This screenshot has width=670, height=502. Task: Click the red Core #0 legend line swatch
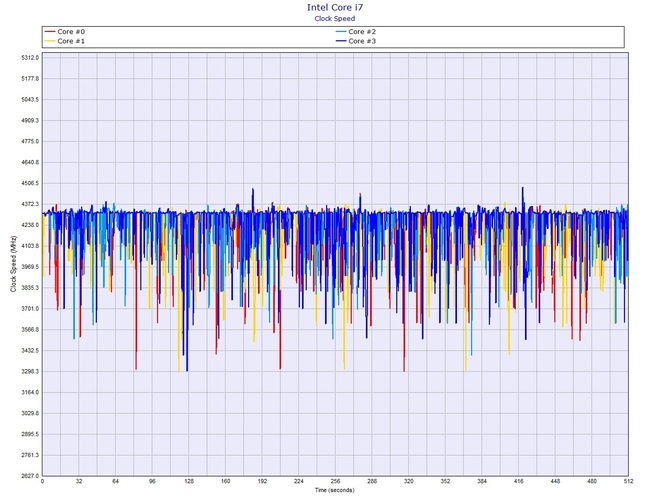[x=50, y=32]
